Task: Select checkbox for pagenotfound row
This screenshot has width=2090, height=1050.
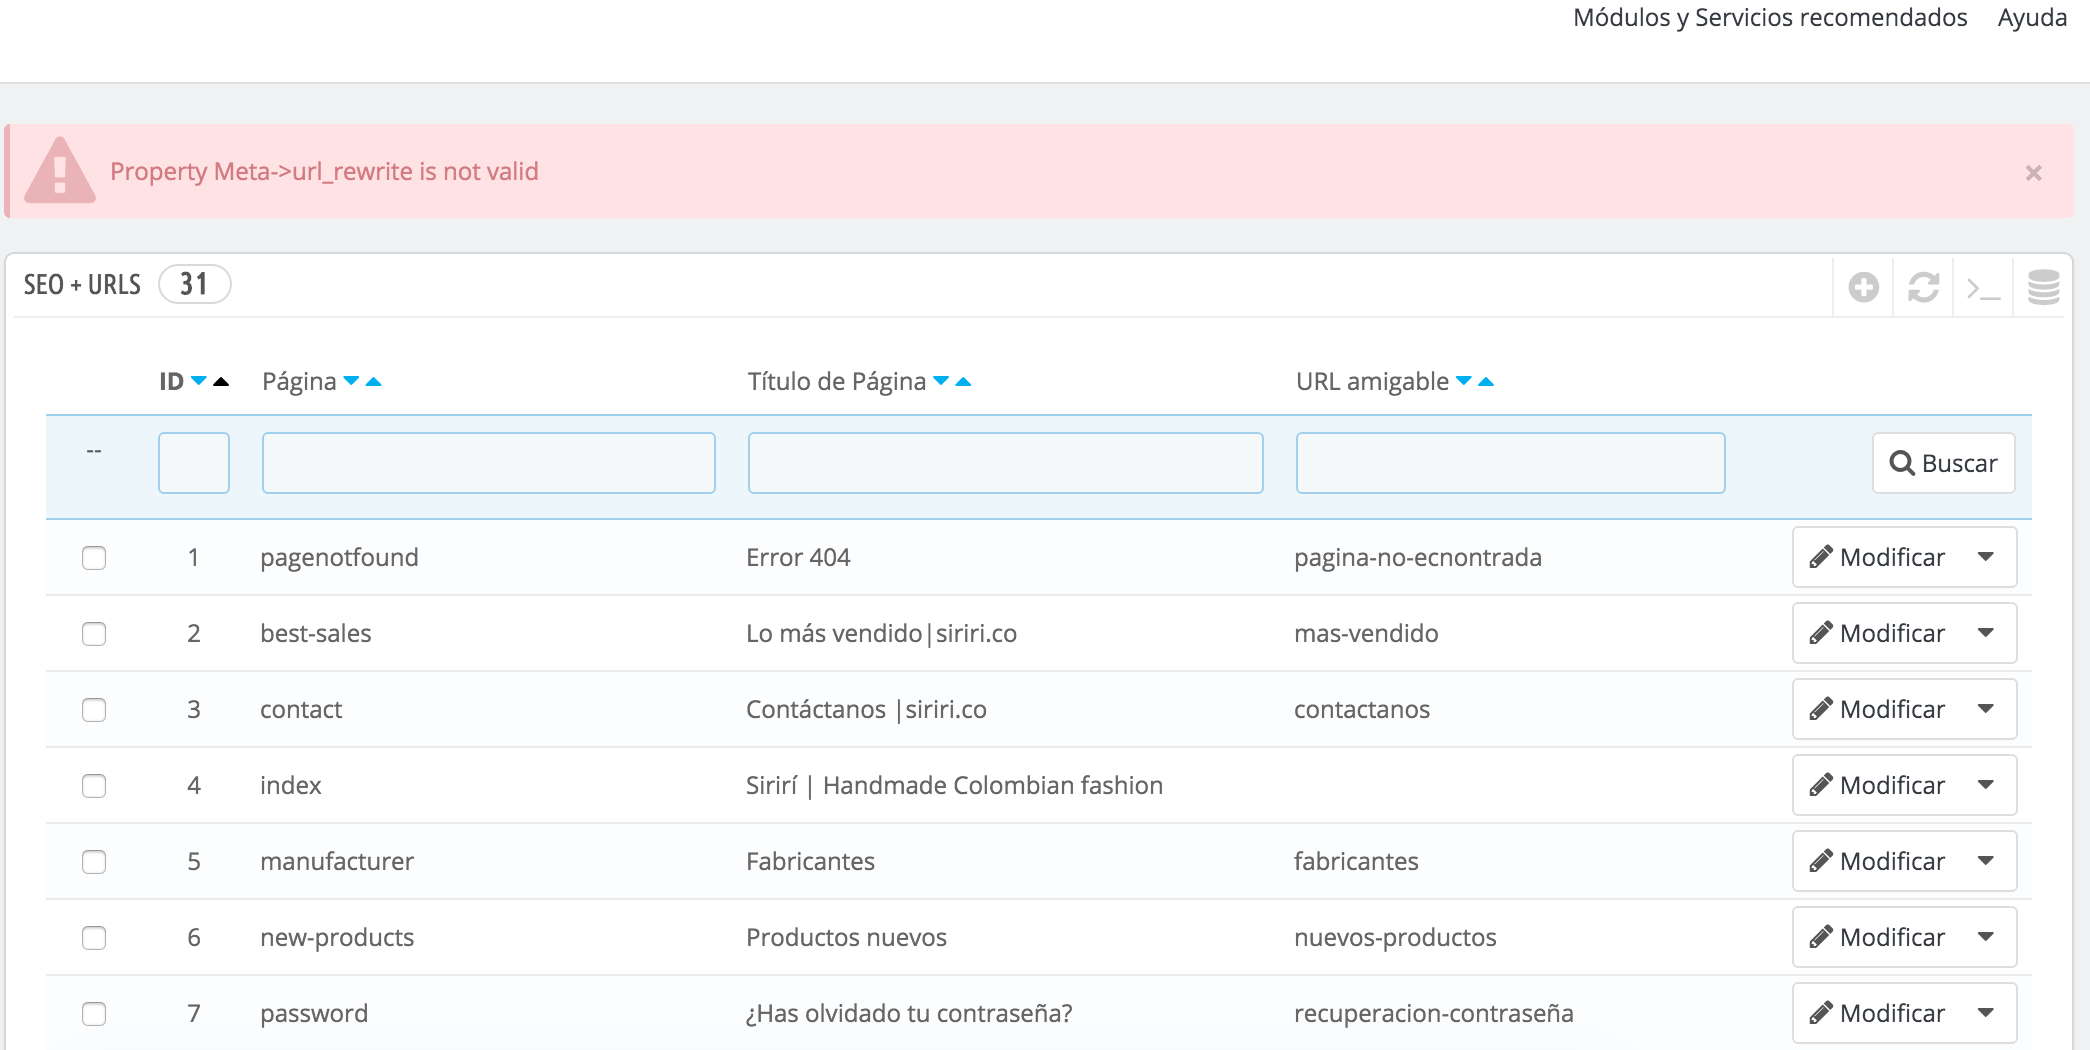Action: point(94,558)
